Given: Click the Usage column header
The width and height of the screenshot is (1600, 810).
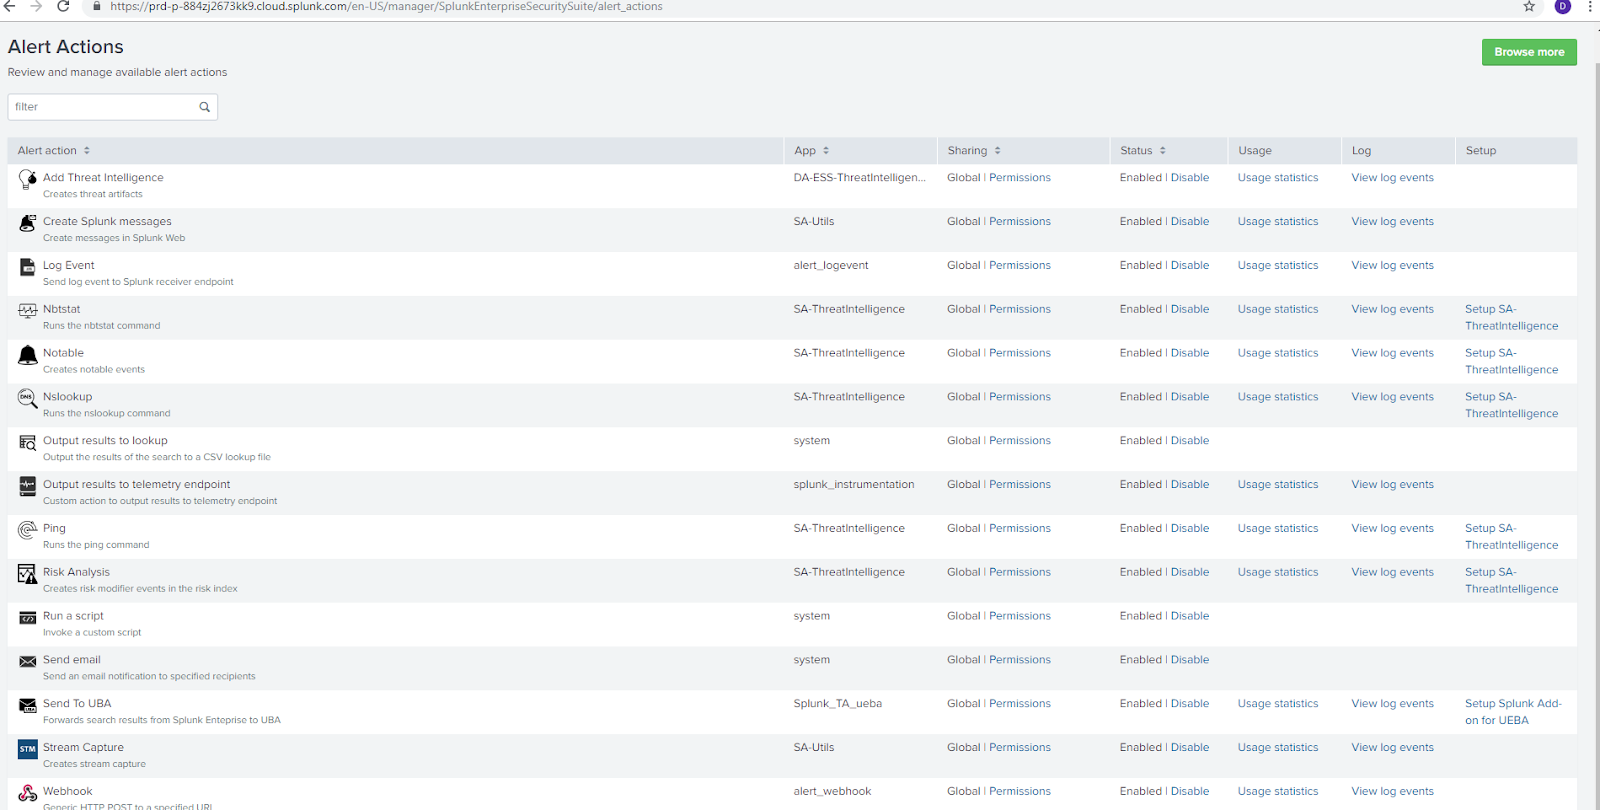Looking at the screenshot, I should pyautogui.click(x=1255, y=151).
